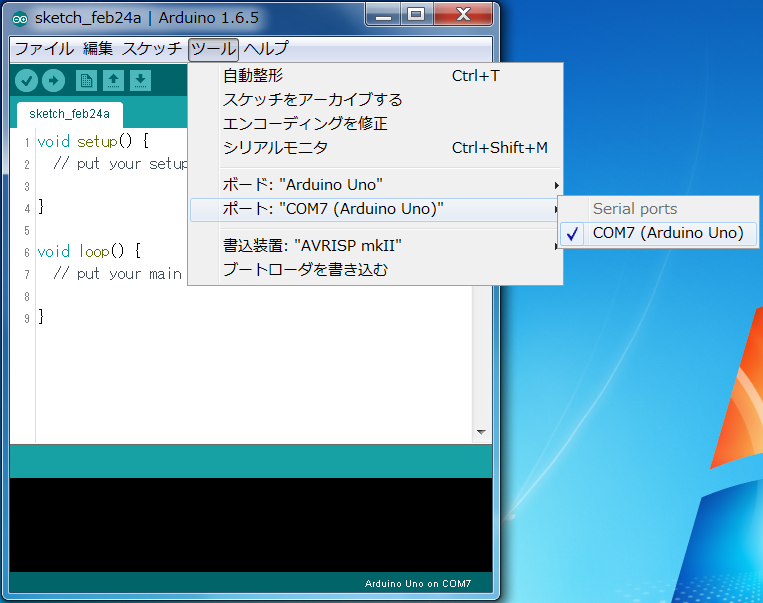The image size is (763, 603).
Task: Close the open ツール menu
Action: [214, 50]
